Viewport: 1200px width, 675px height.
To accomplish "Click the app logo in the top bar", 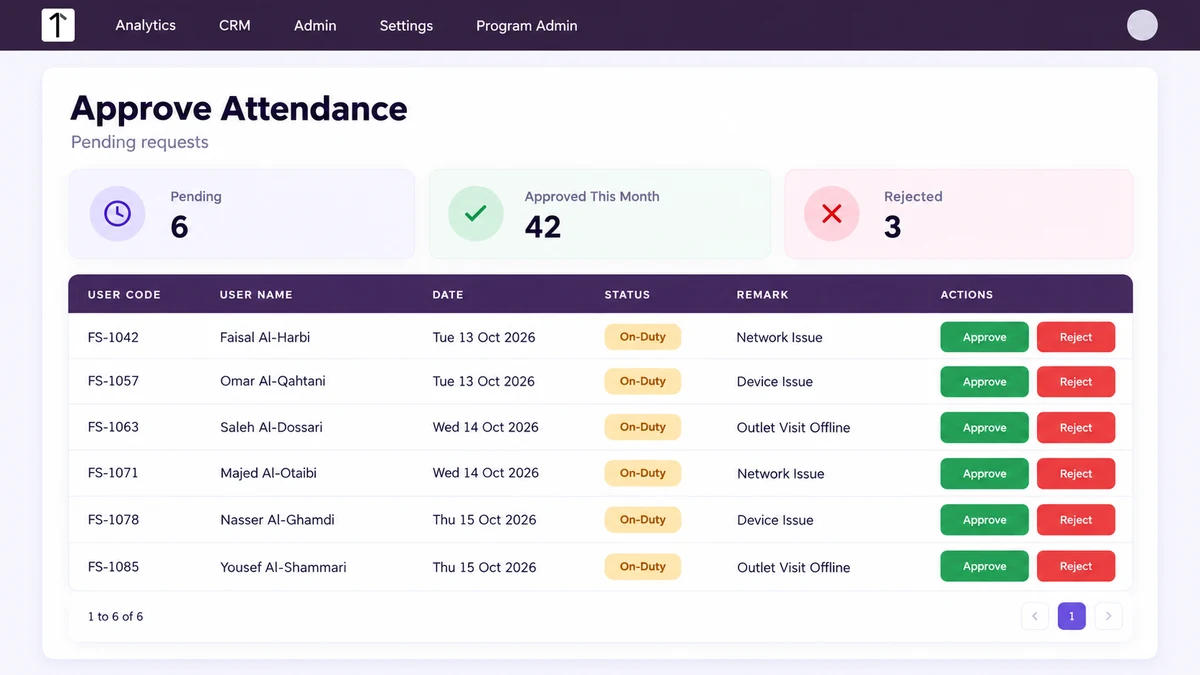I will tap(58, 25).
